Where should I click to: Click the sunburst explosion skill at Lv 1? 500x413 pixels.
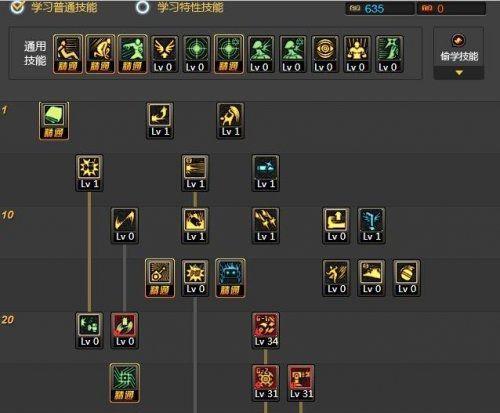click(x=89, y=173)
